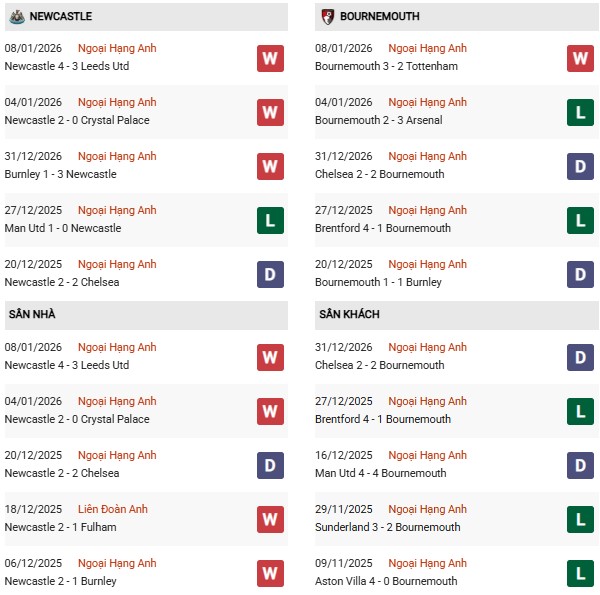600x595 pixels.
Task: Click L badge for Bournemouth 2-3 Arsenal
Action: point(580,112)
